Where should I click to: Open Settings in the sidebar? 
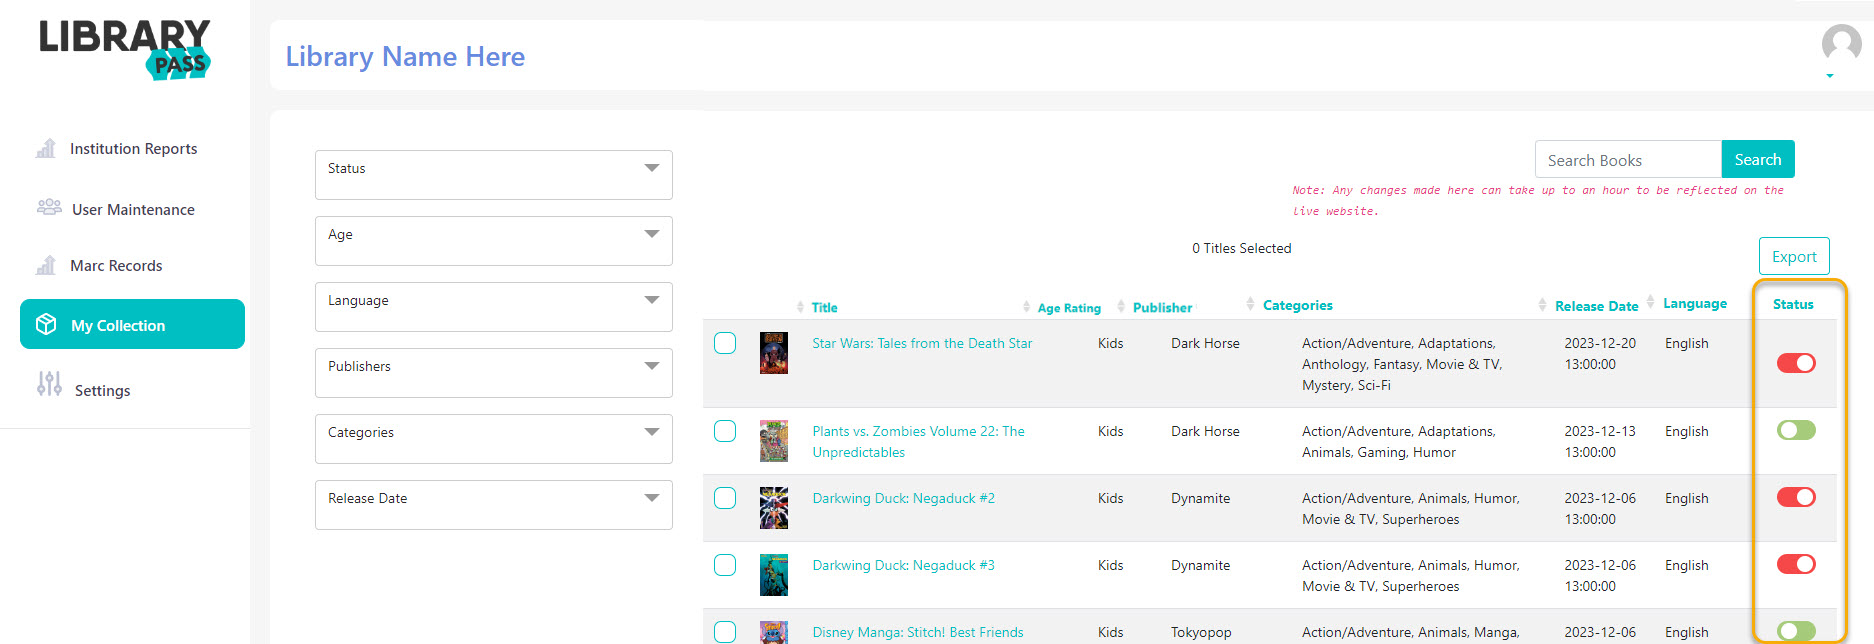pyautogui.click(x=102, y=390)
